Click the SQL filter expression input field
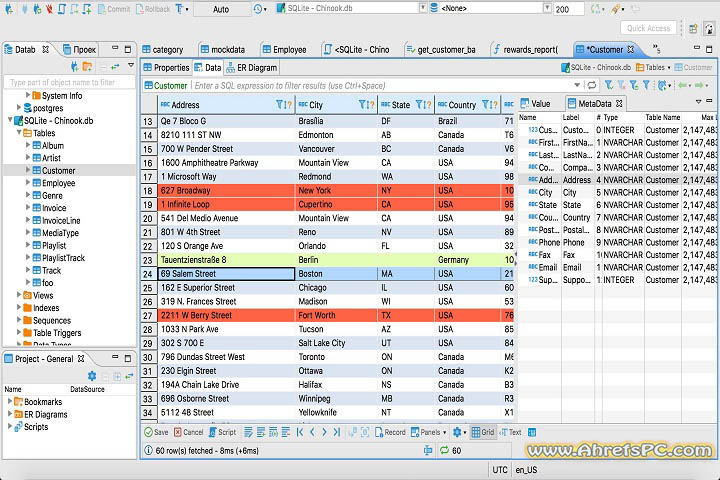 [x=382, y=85]
